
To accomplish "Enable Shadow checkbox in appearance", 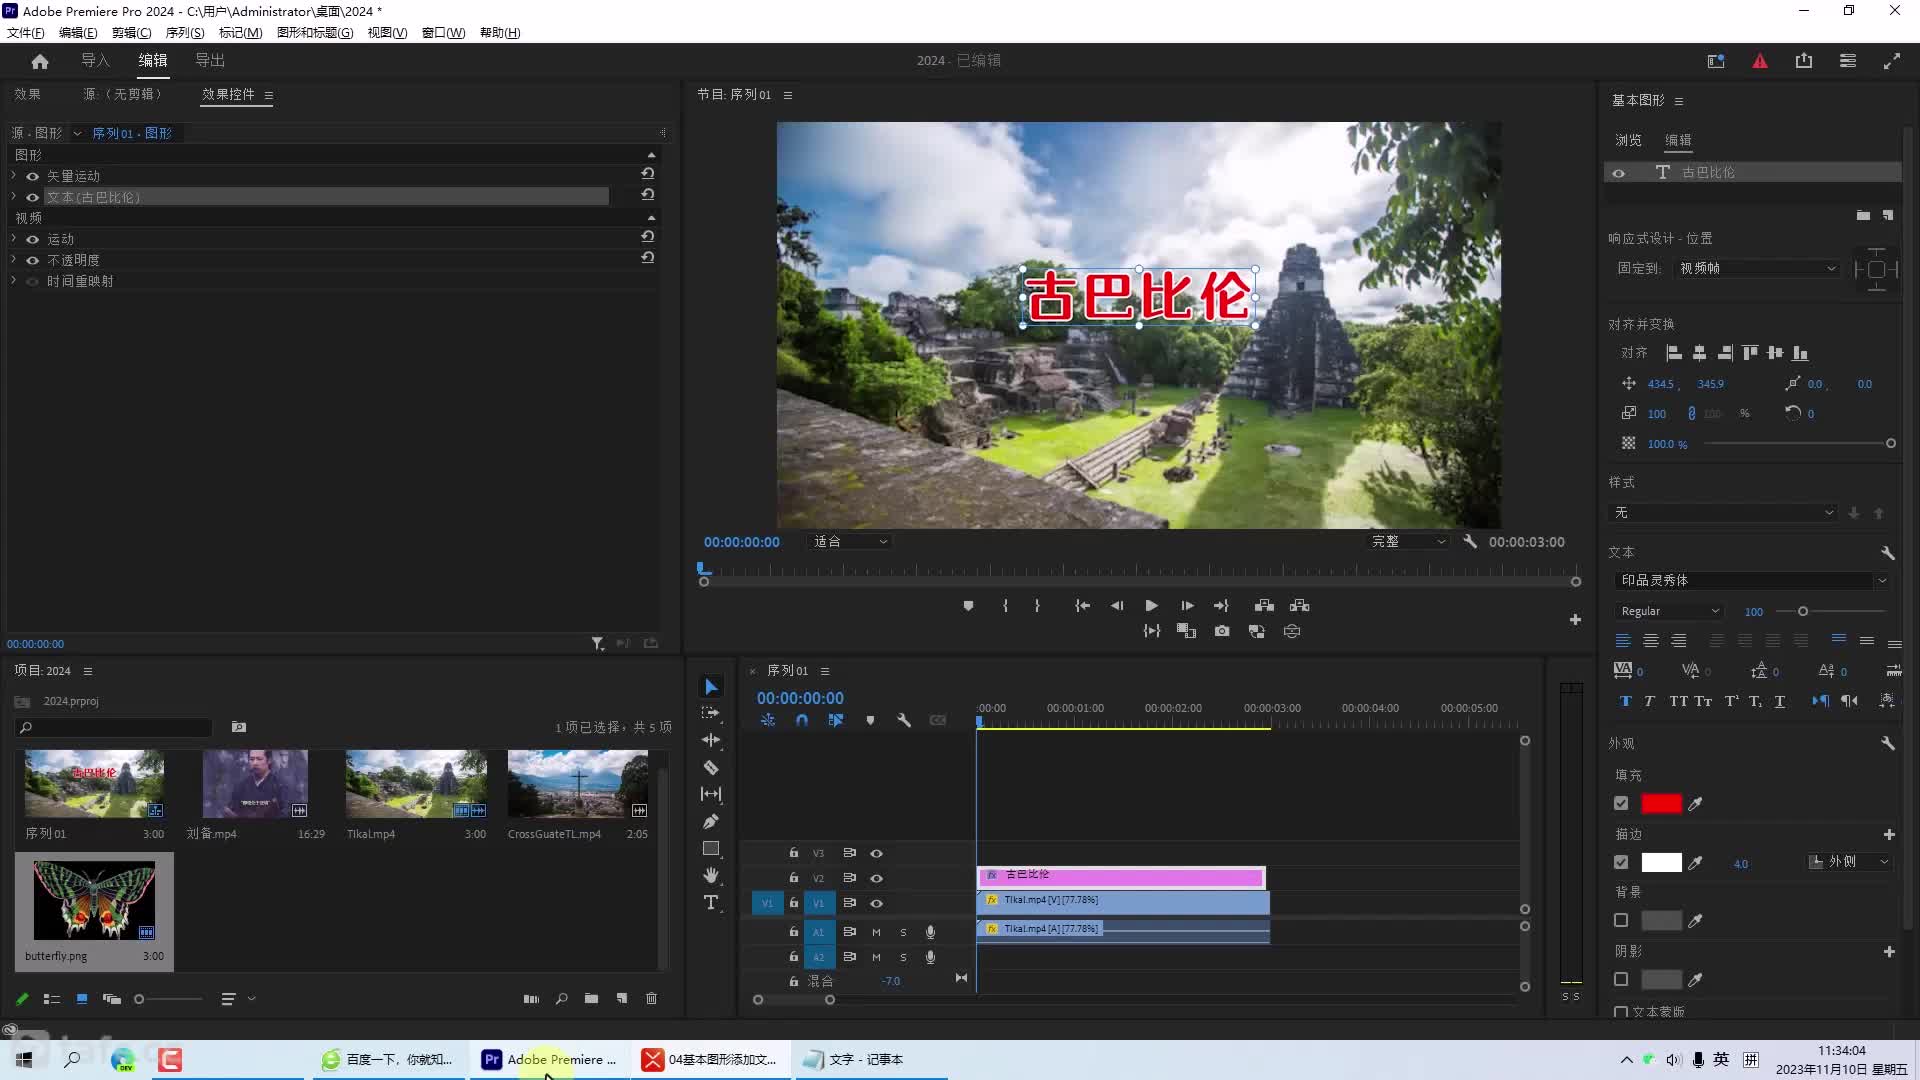I will click(1621, 979).
